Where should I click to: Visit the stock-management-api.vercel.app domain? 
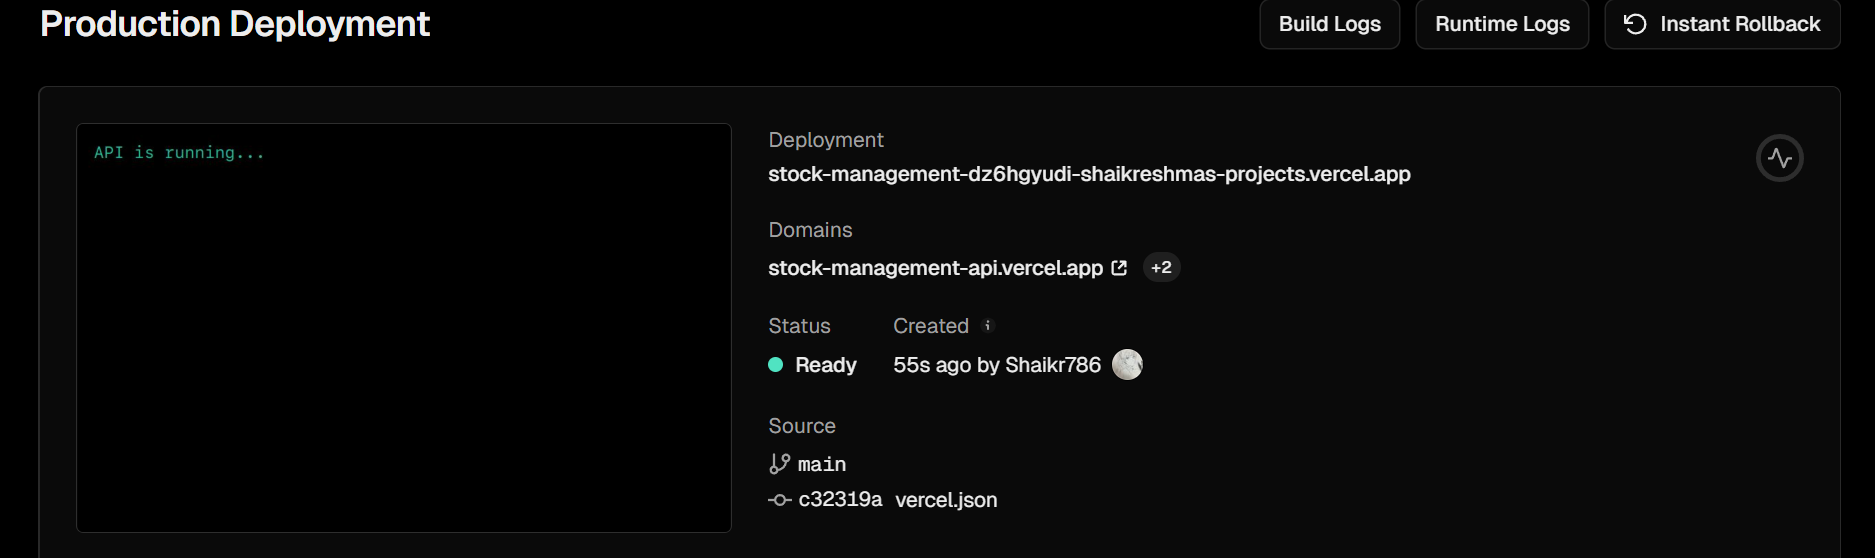[935, 268]
